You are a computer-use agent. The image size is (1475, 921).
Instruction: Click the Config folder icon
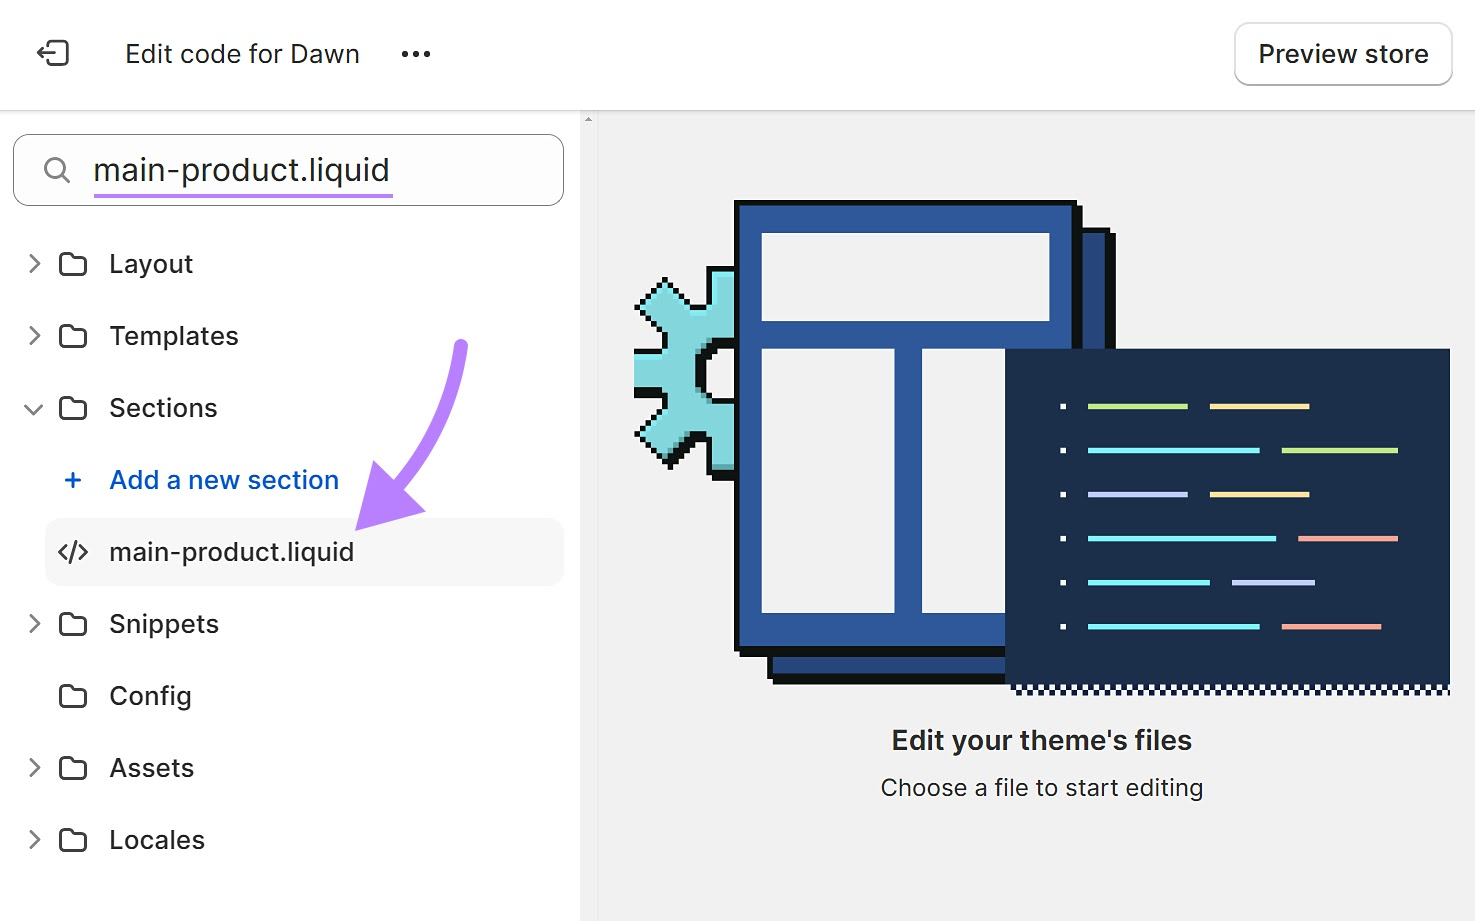tap(73, 696)
